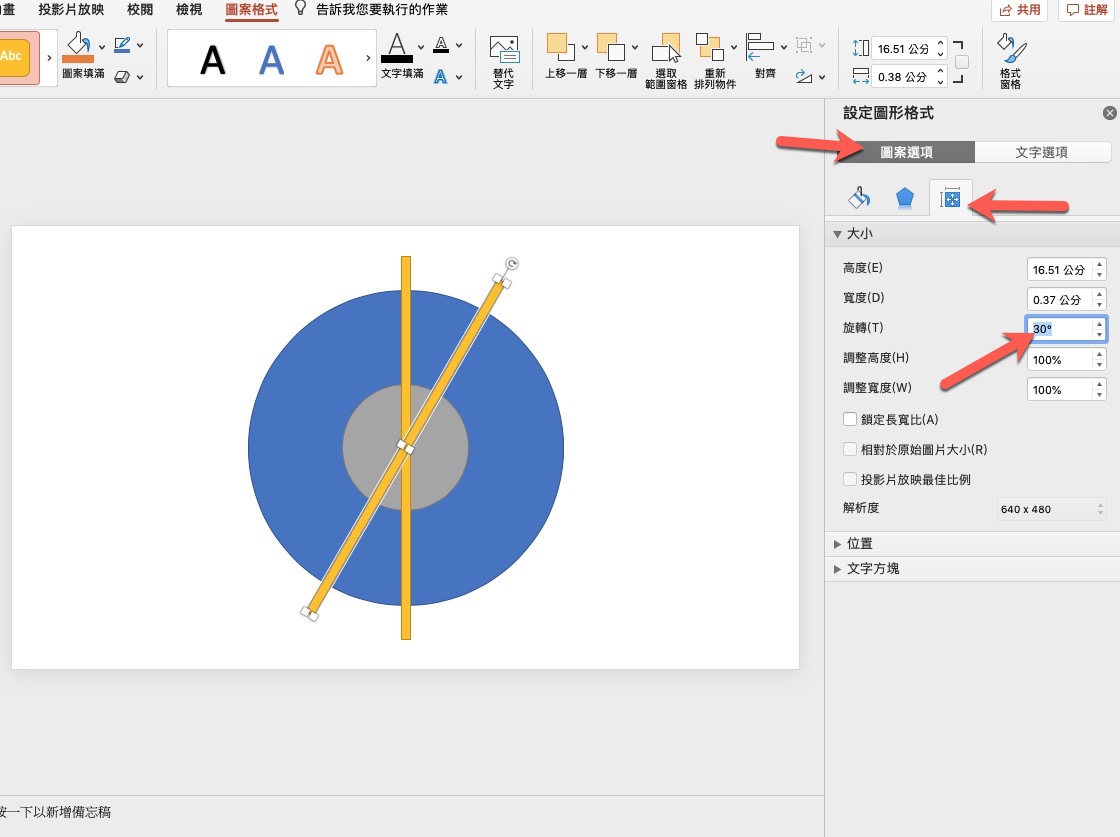Switch to the 文字選項 tab

(x=1042, y=152)
